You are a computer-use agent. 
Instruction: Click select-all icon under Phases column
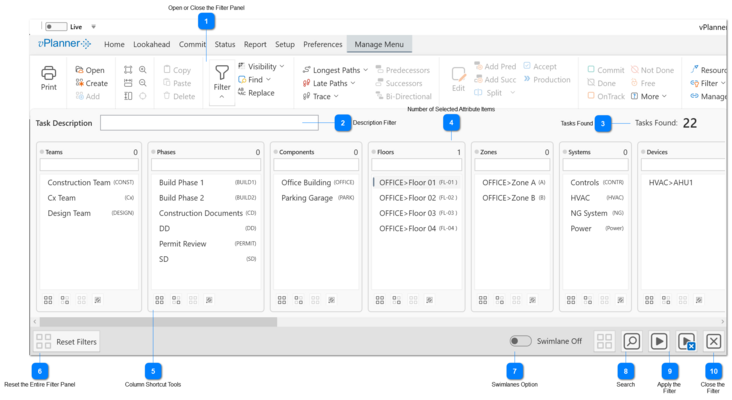click(159, 300)
